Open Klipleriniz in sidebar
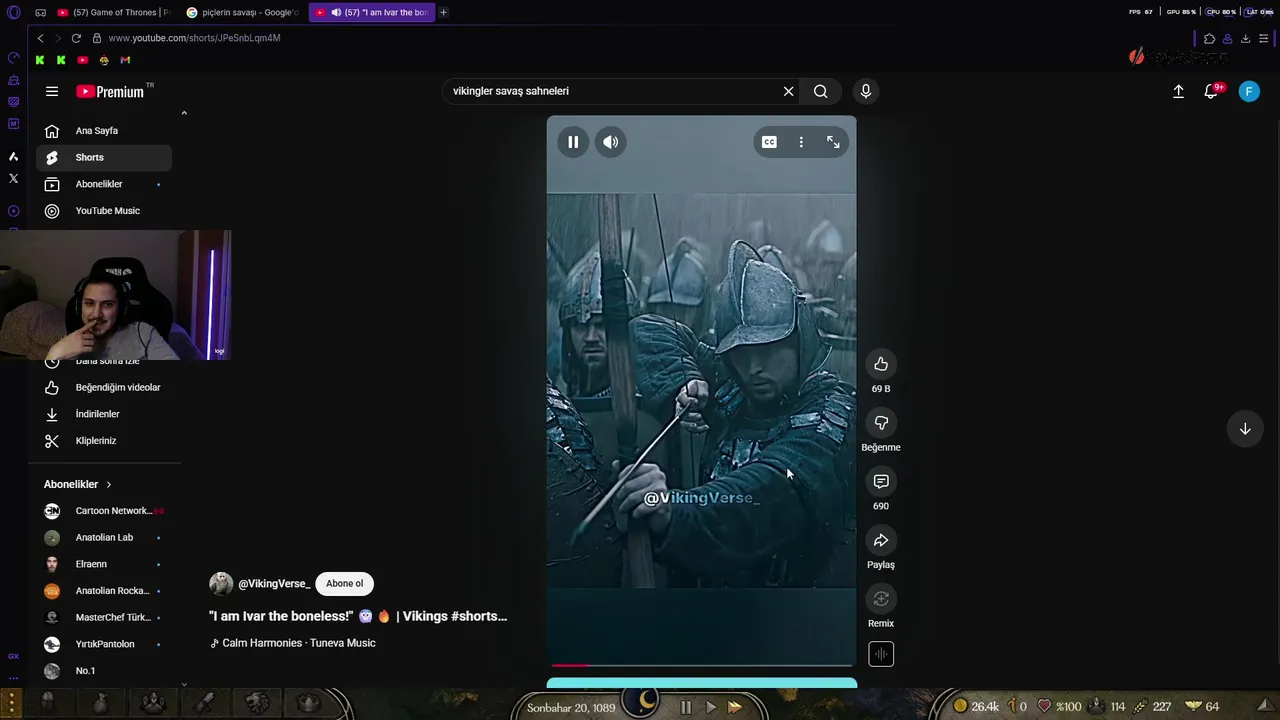Screen dimensions: 1280x720 (x=104, y=441)
